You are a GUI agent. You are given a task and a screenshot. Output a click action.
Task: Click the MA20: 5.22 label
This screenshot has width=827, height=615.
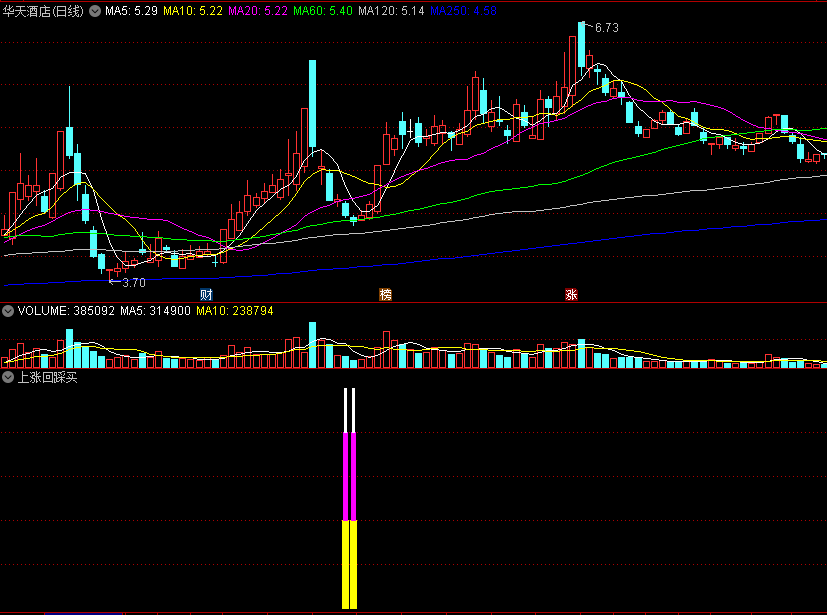[258, 11]
